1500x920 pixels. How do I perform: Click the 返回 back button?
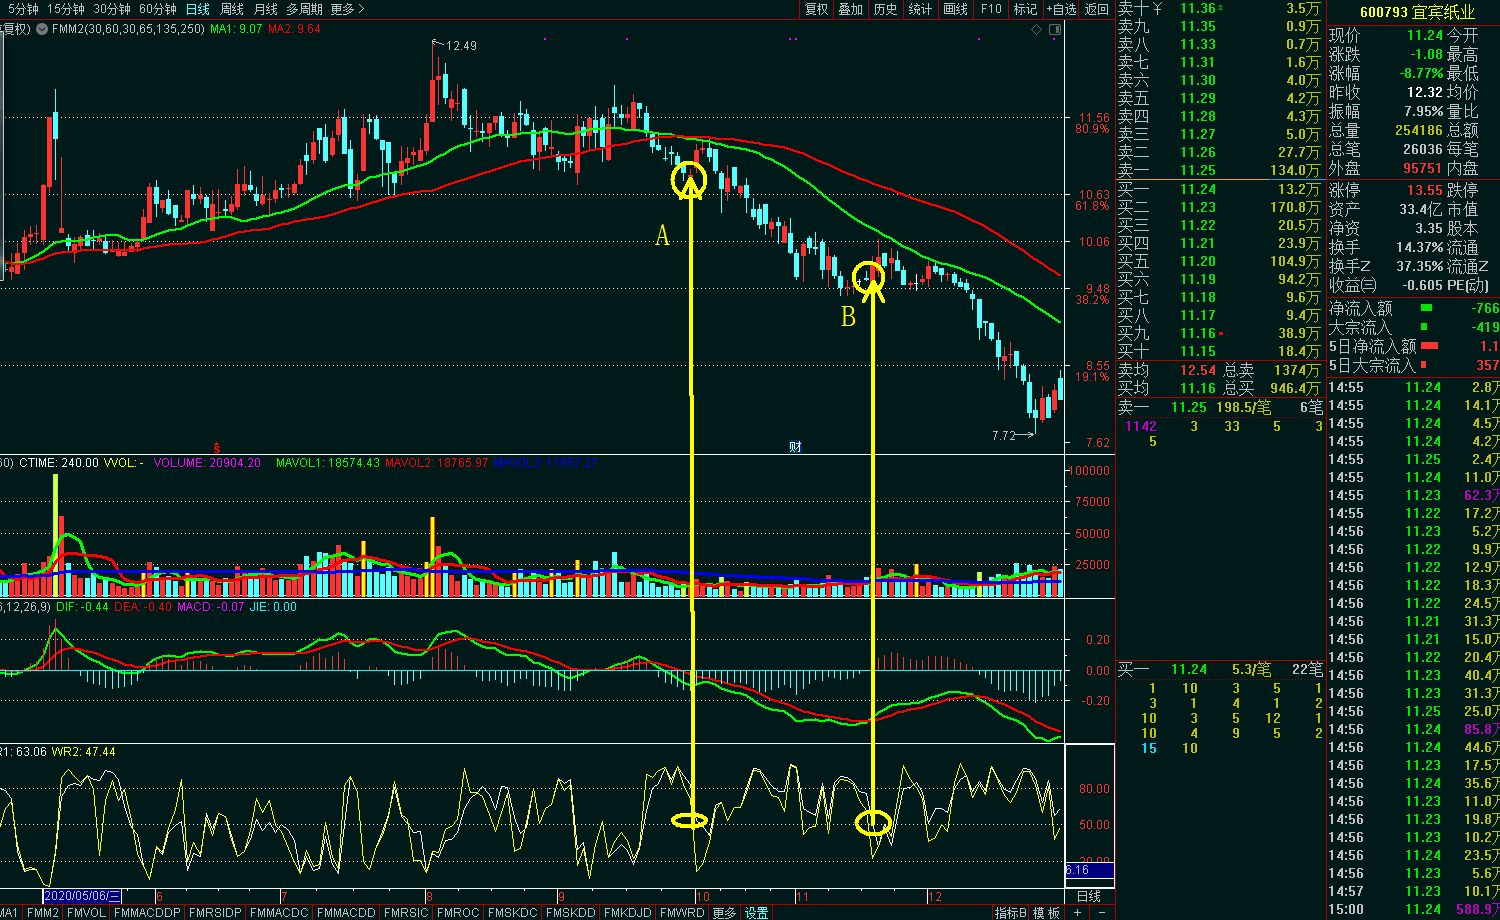click(x=1096, y=9)
